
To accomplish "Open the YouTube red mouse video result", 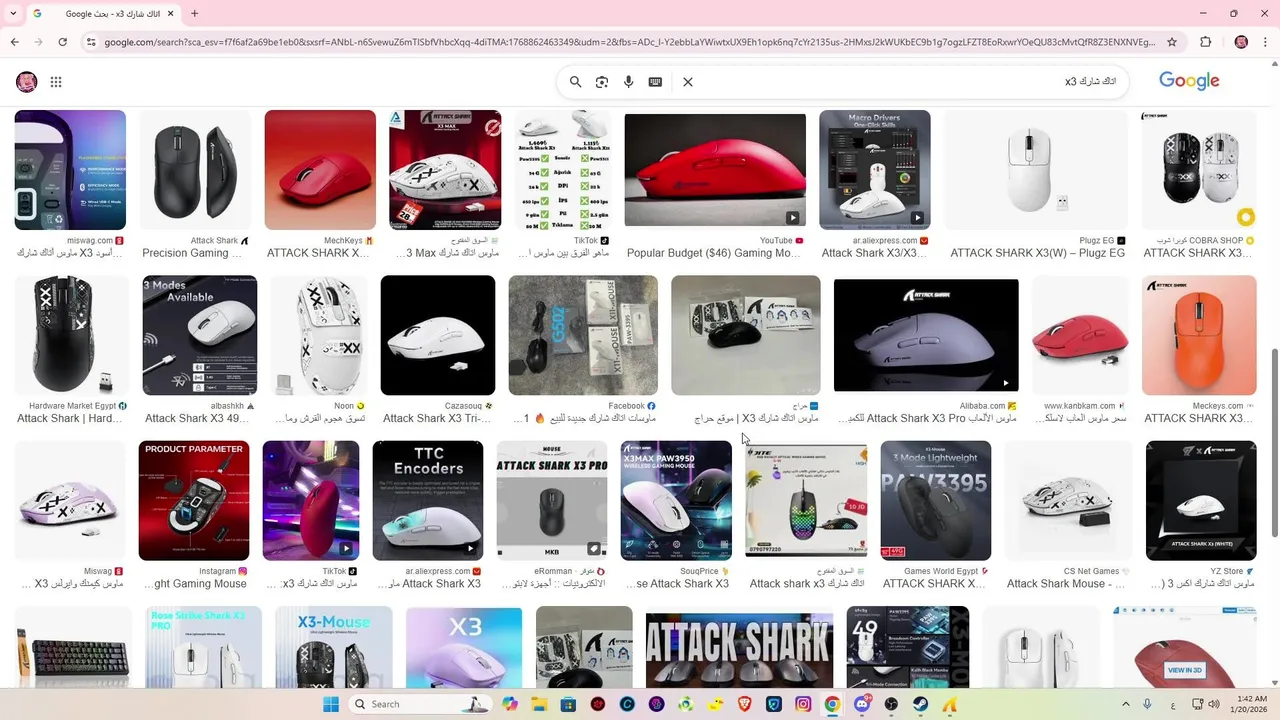I will 715,170.
